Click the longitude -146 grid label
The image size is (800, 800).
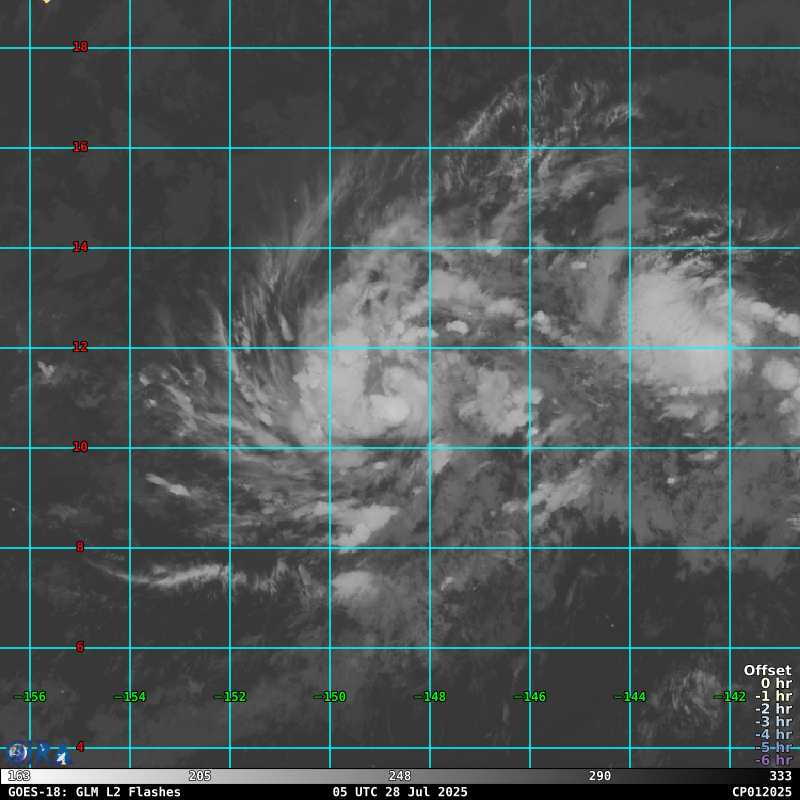[x=530, y=697]
